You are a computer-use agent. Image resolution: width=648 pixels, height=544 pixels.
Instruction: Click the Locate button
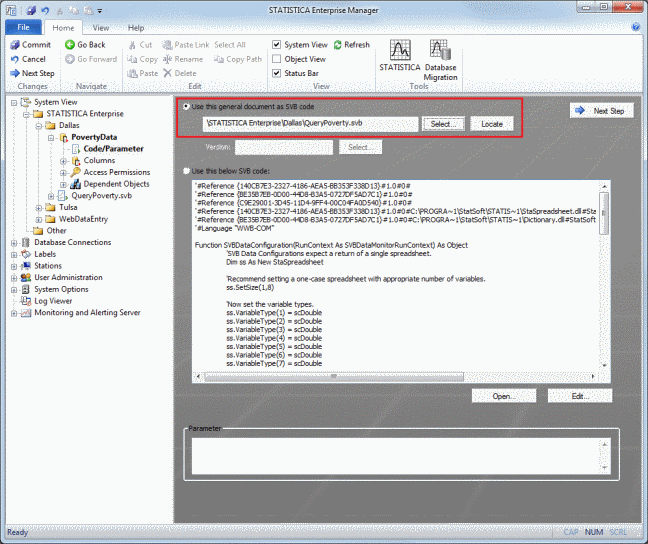tap(492, 124)
